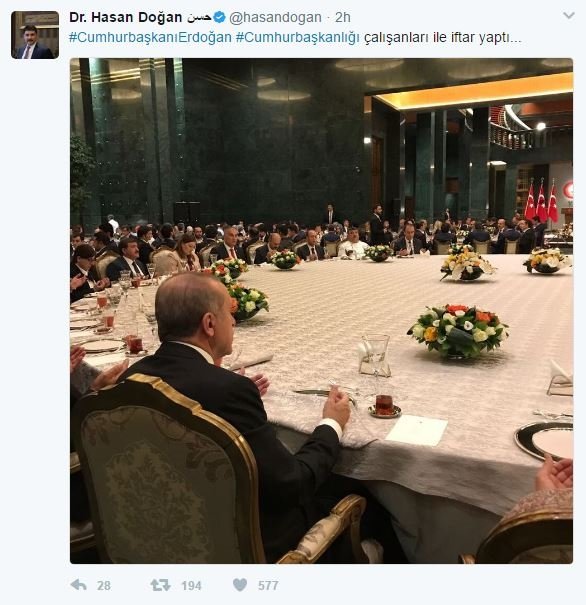Enlarge the iftar dinner photo
Image resolution: width=586 pixels, height=605 pixels.
[321, 311]
